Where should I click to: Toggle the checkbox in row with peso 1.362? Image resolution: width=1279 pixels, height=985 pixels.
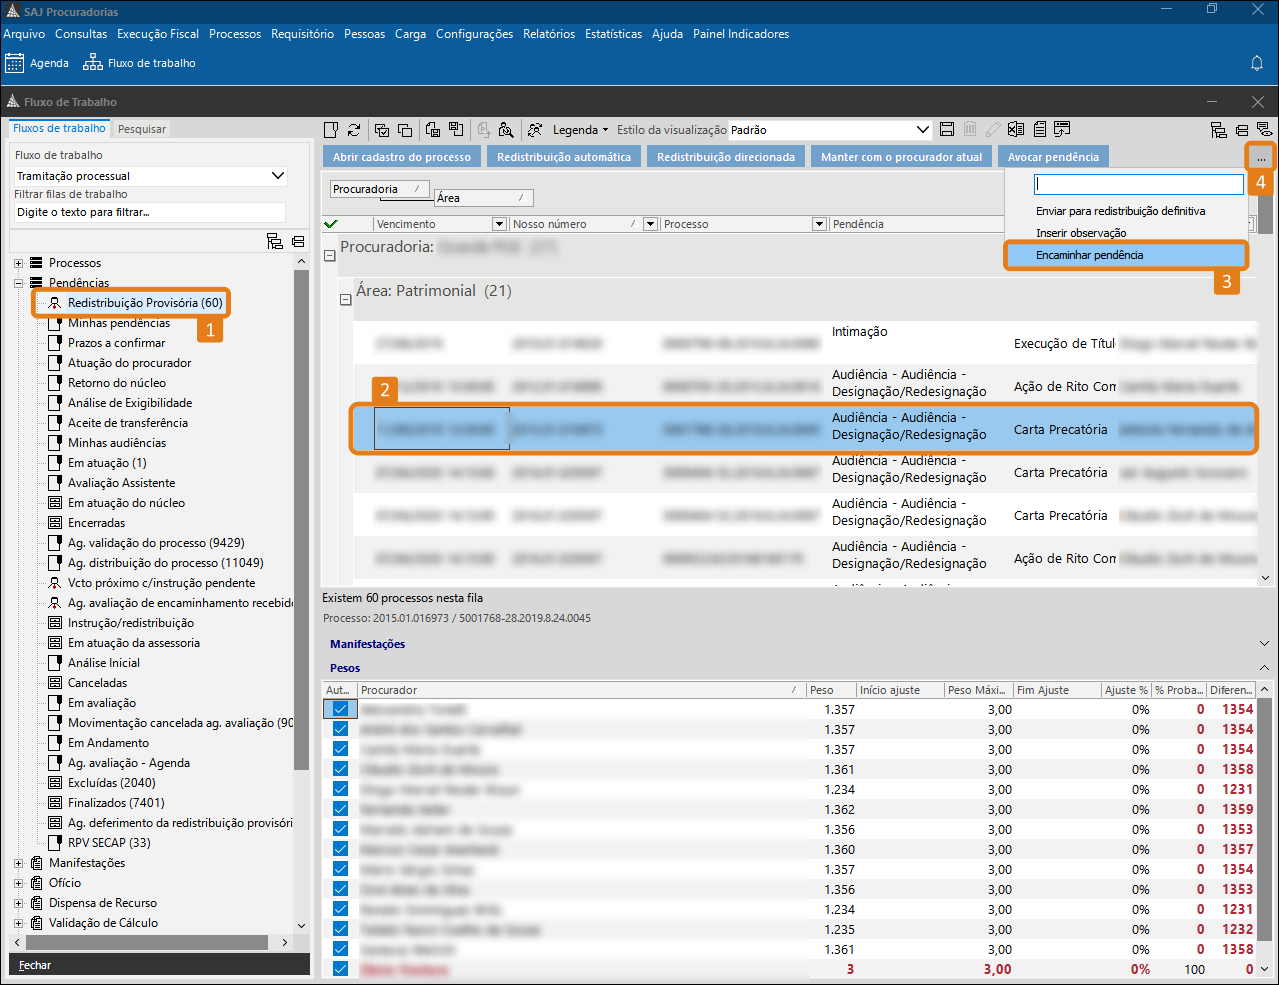click(x=340, y=809)
